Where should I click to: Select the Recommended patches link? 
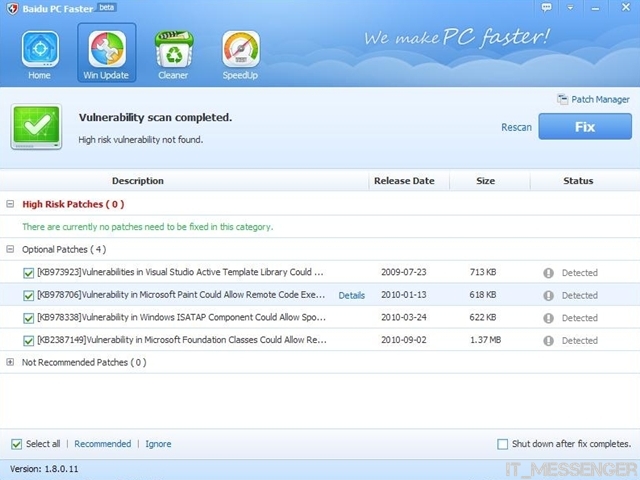click(x=102, y=444)
